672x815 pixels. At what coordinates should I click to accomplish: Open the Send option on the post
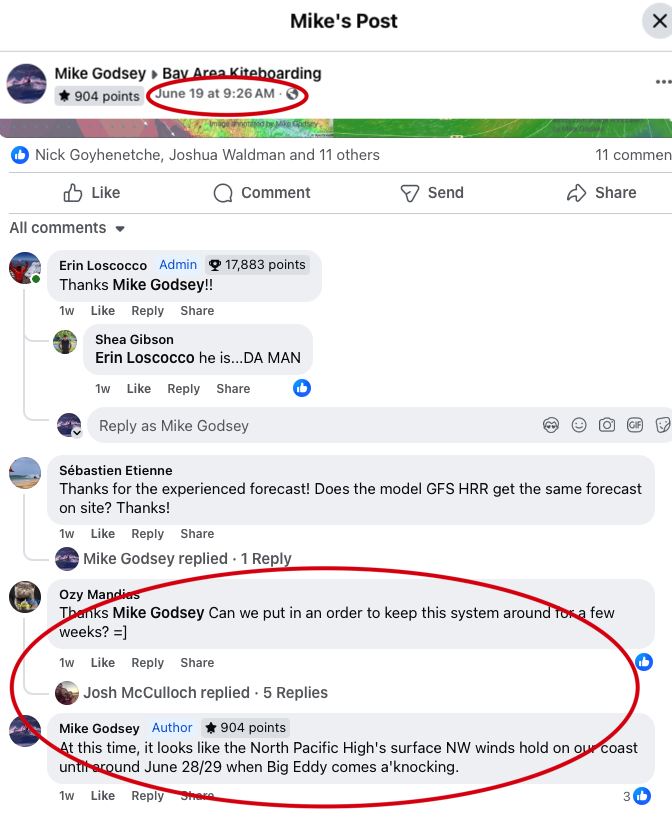[432, 193]
